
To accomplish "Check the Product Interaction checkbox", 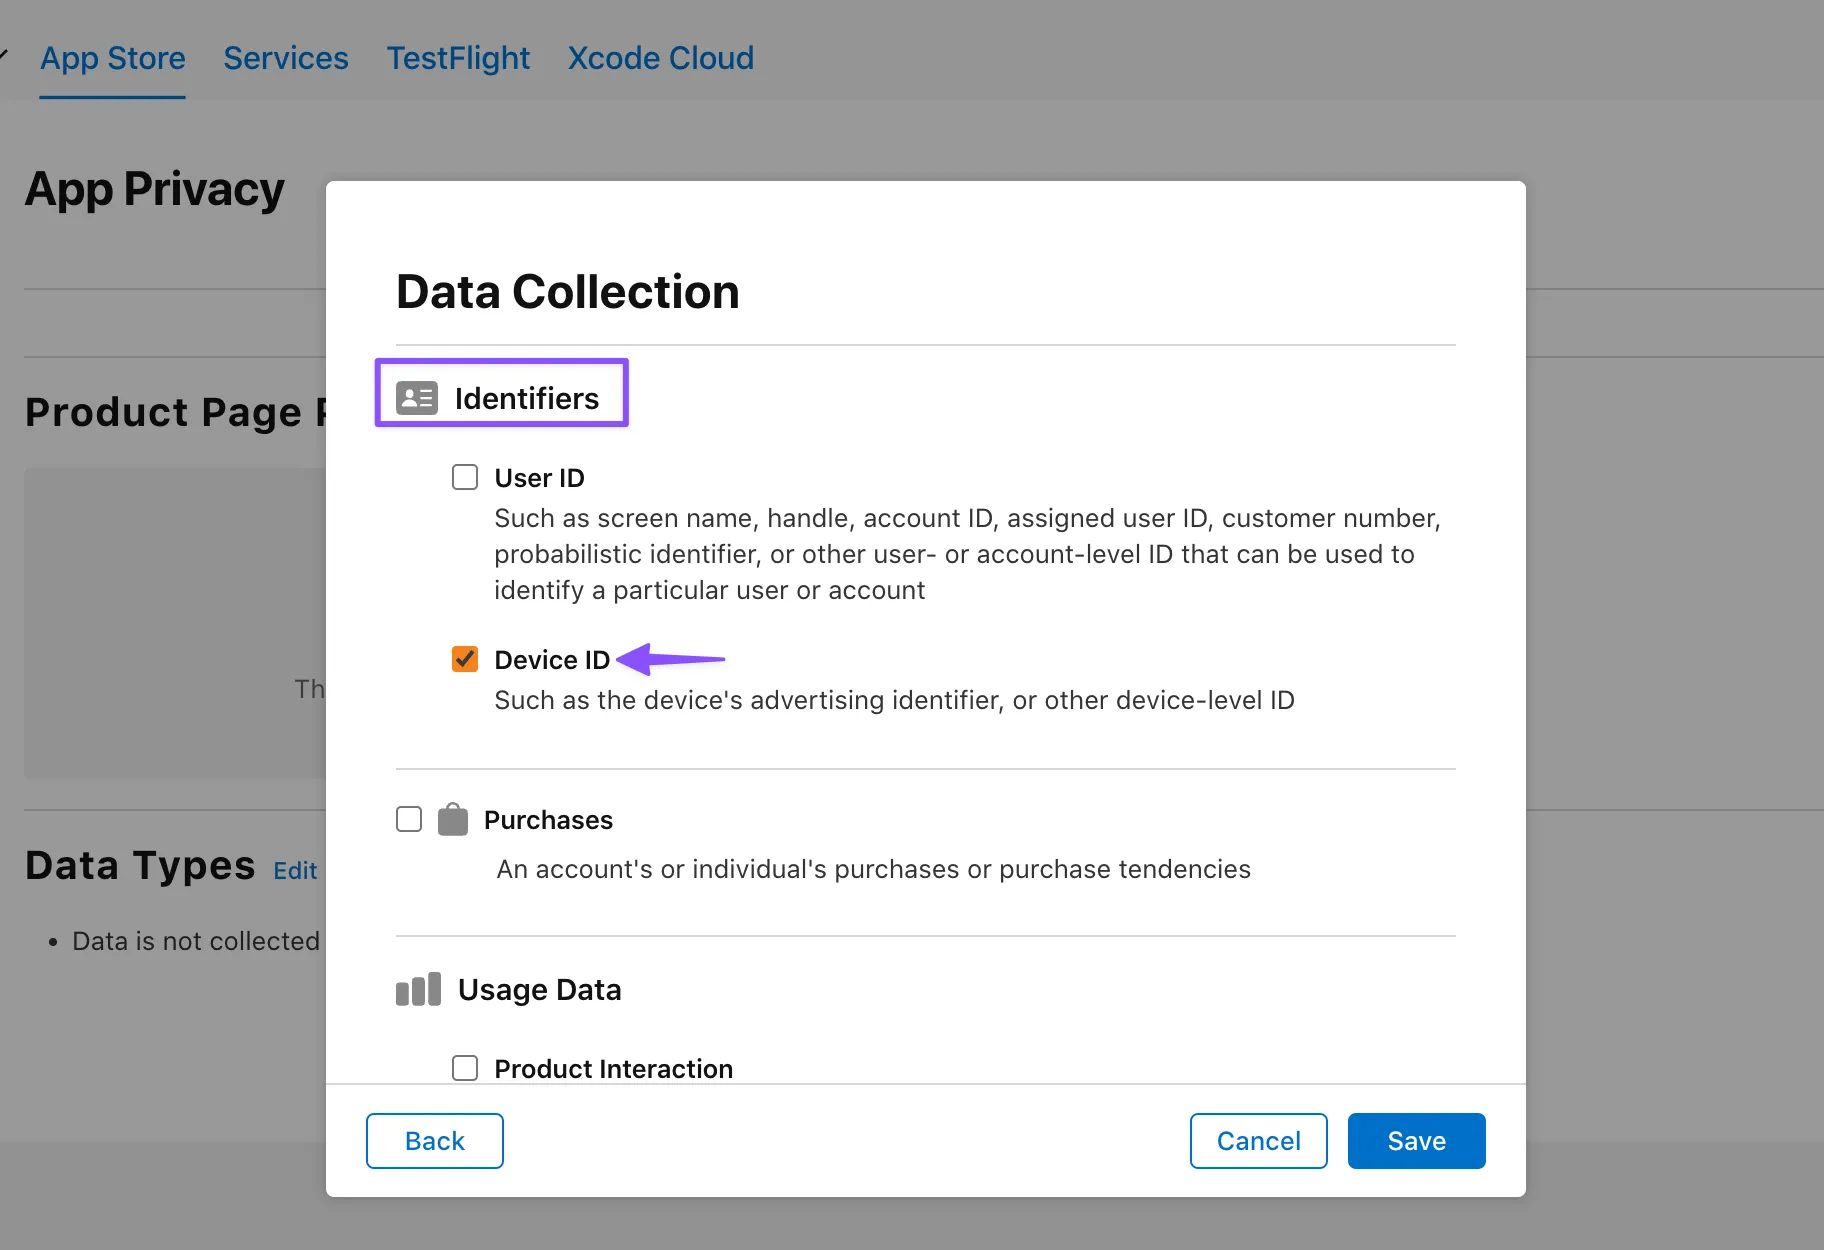I will coord(465,1067).
